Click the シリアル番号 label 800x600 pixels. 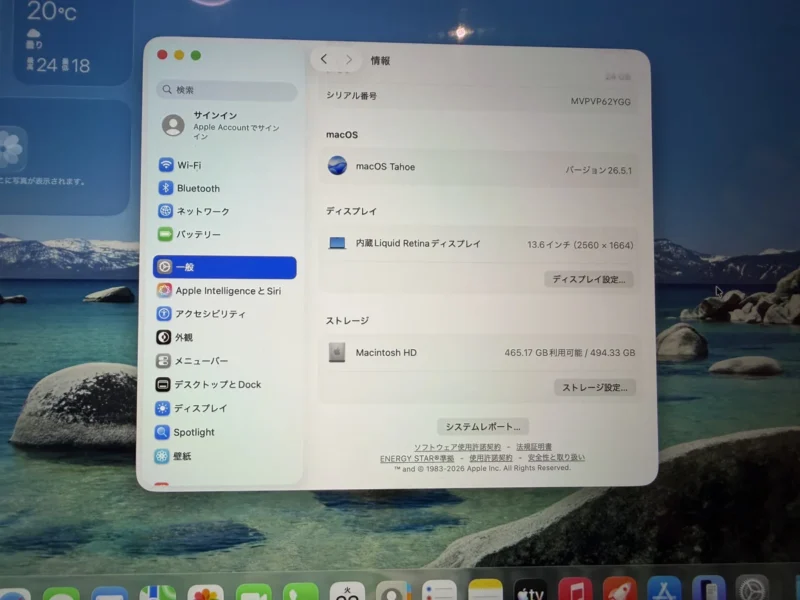point(351,95)
